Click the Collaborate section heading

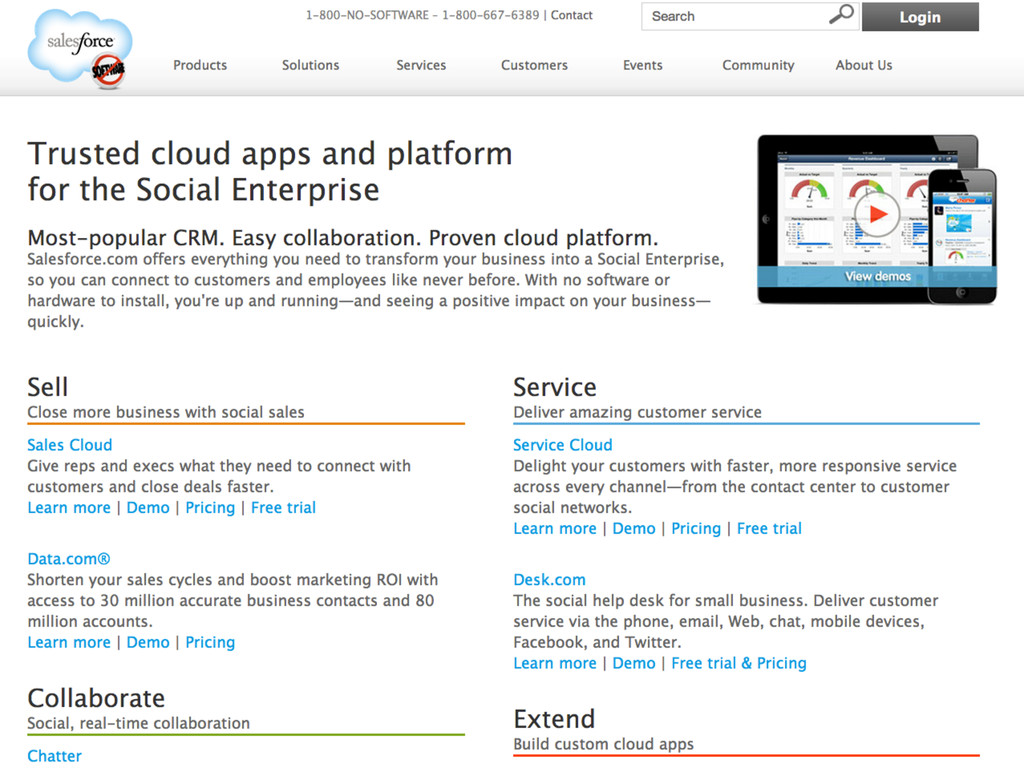coord(96,698)
